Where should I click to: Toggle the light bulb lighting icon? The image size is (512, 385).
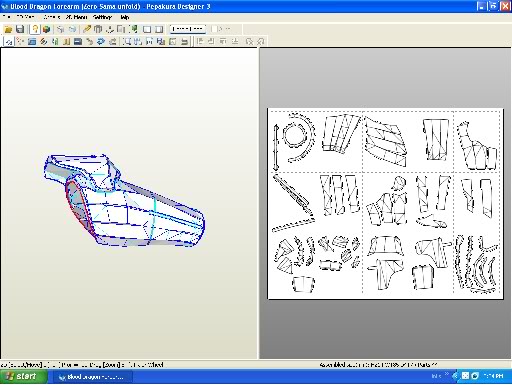[35, 29]
